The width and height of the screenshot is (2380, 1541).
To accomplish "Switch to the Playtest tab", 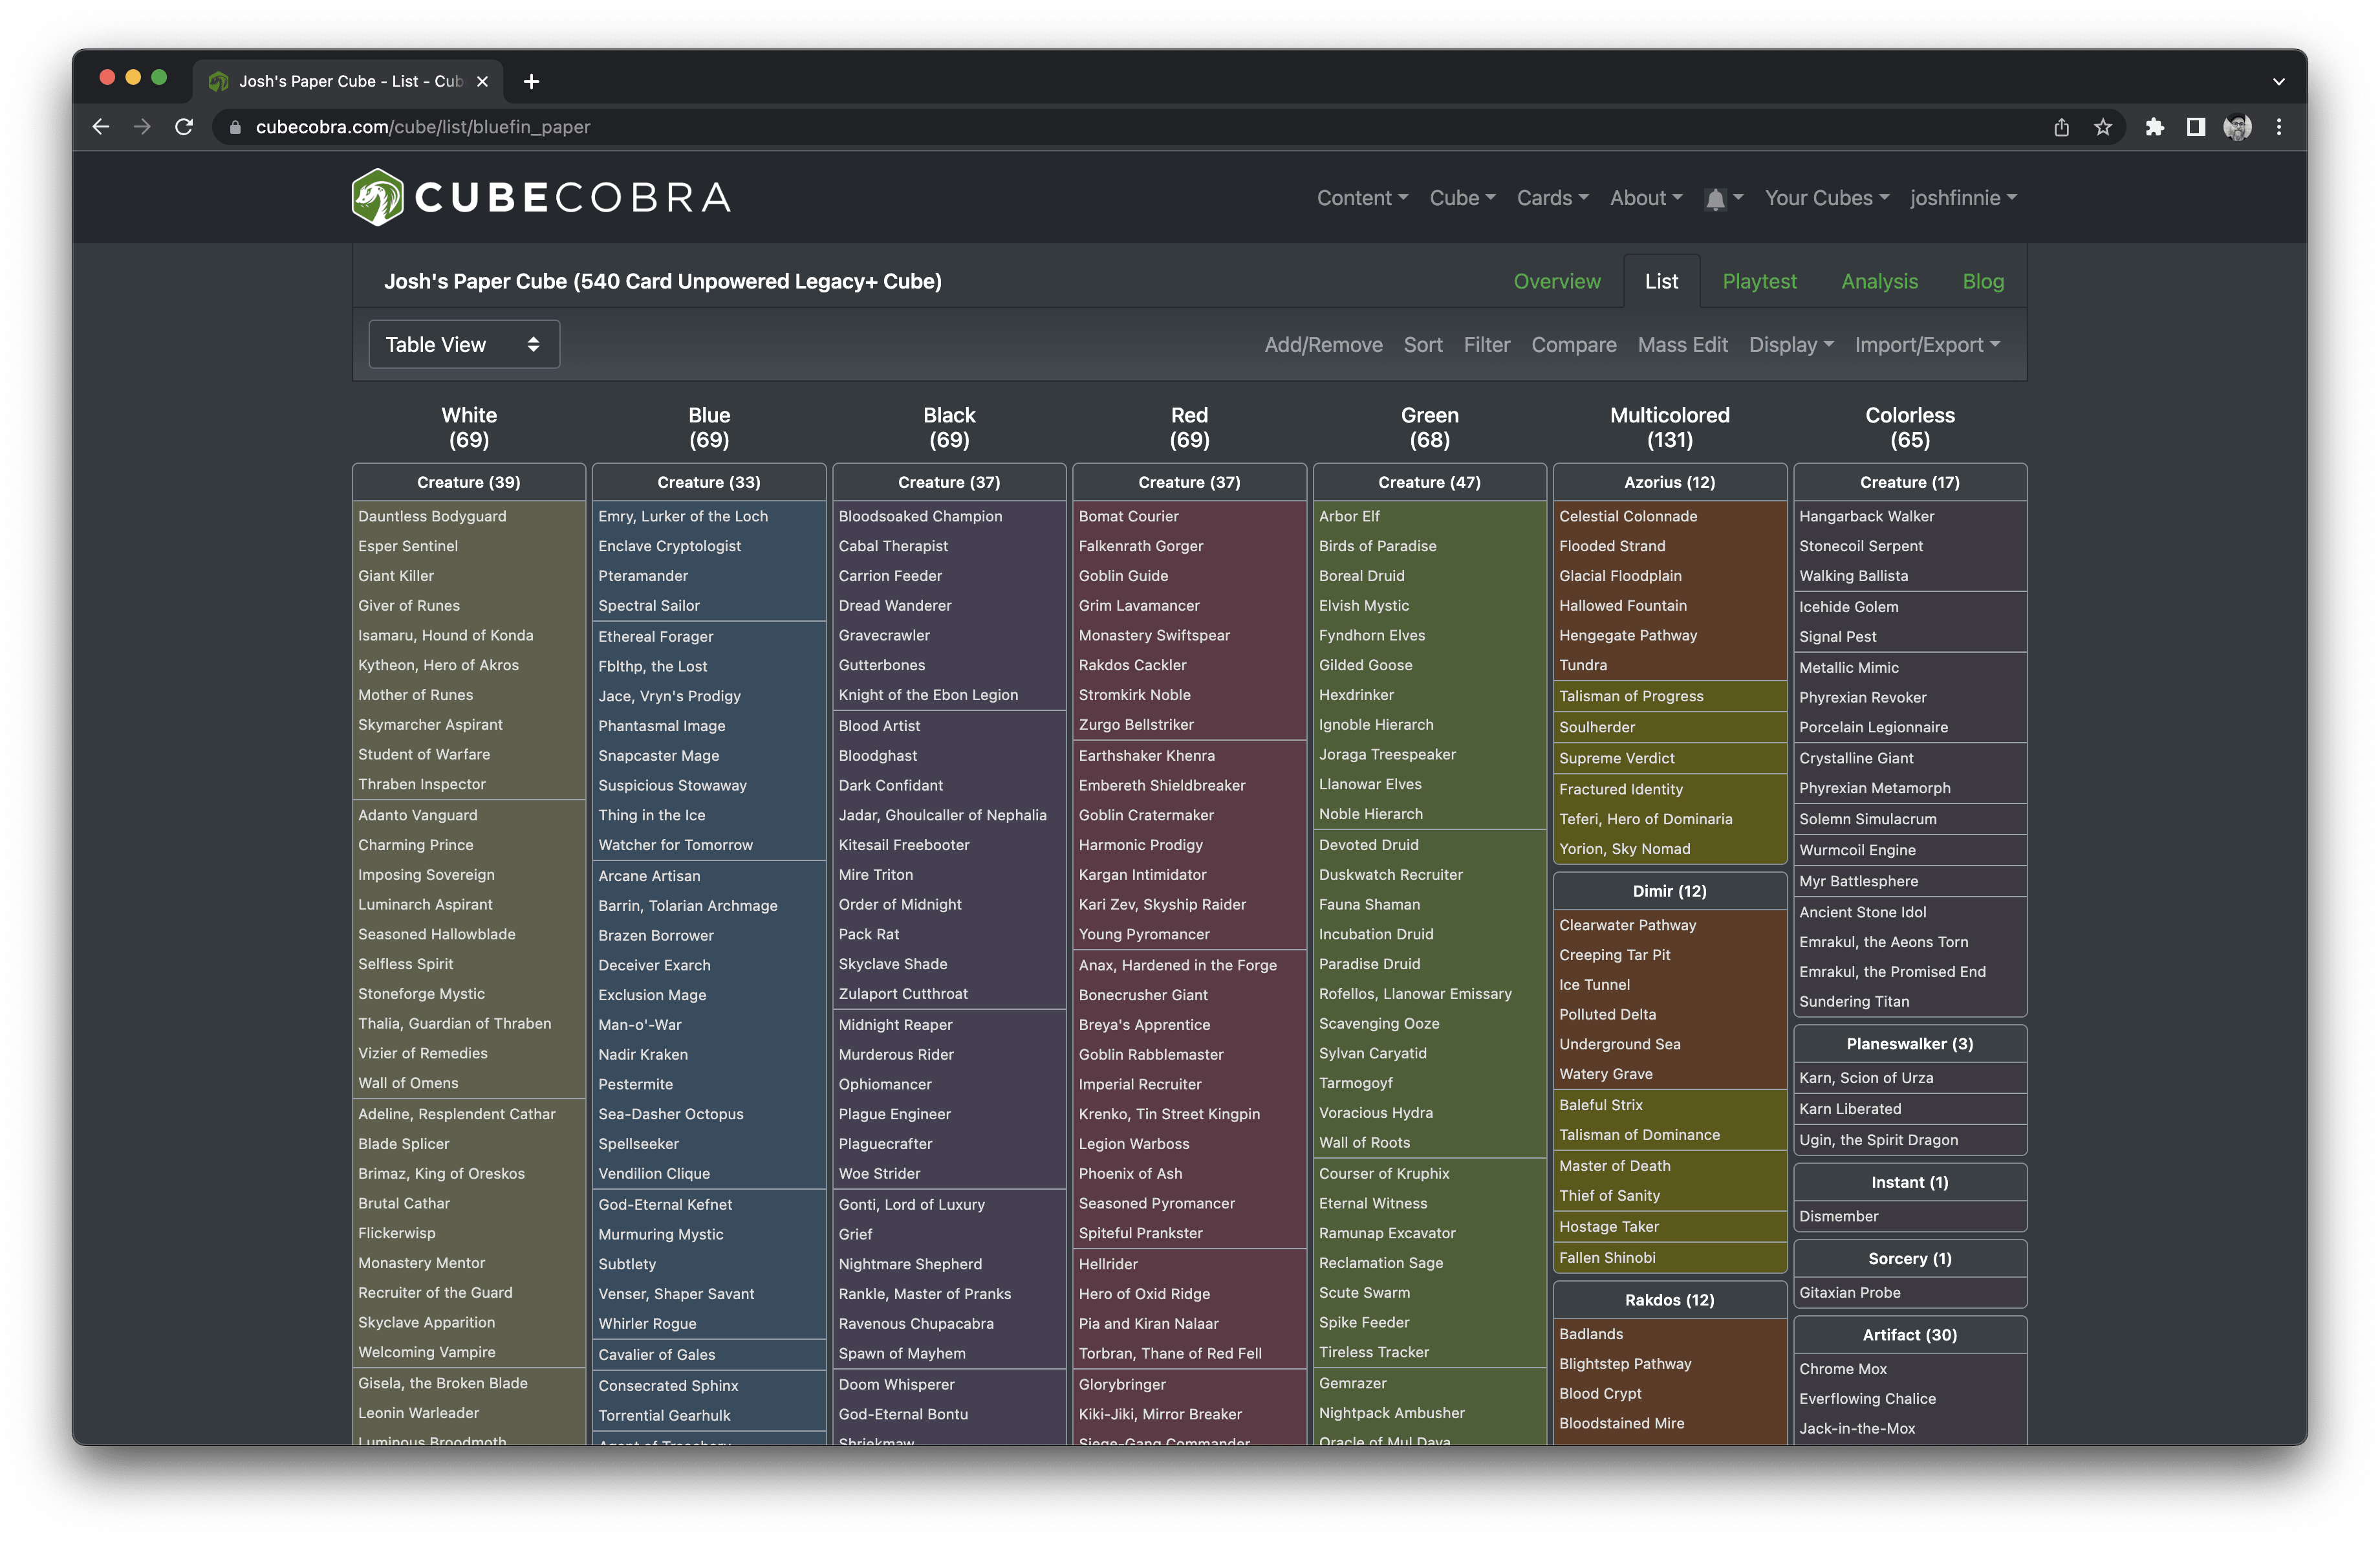I will 1759,281.
